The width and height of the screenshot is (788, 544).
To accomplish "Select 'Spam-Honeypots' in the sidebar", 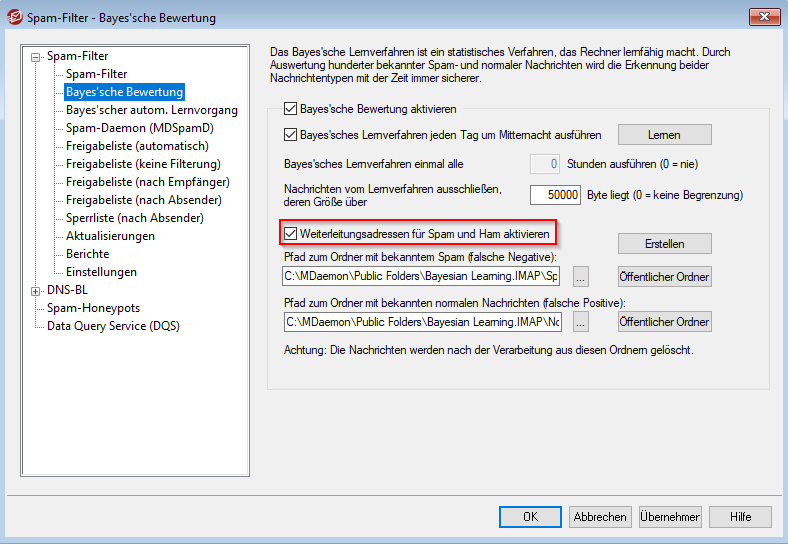I will (93, 308).
